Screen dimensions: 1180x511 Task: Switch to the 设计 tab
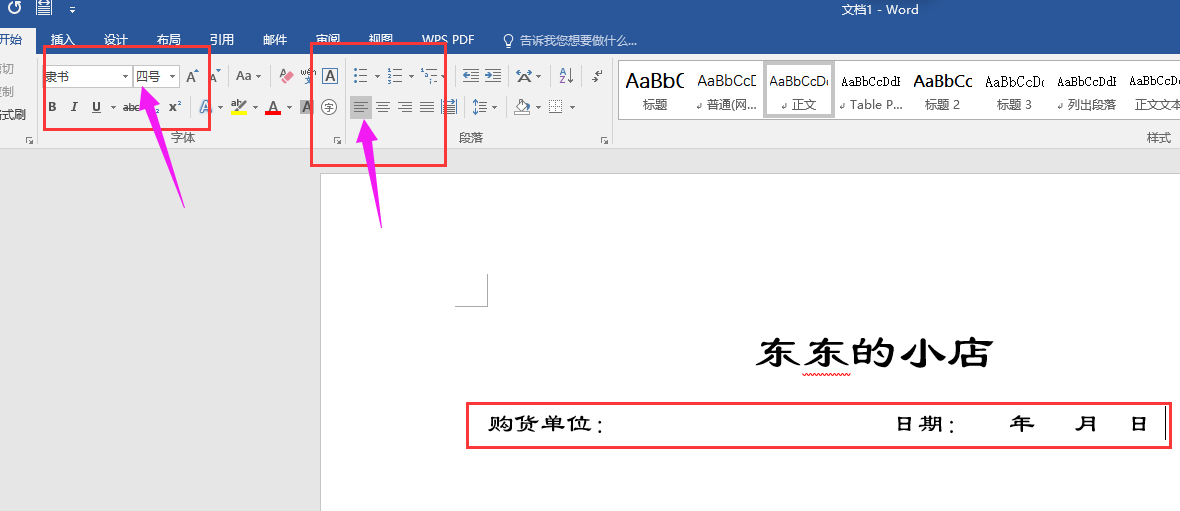116,40
